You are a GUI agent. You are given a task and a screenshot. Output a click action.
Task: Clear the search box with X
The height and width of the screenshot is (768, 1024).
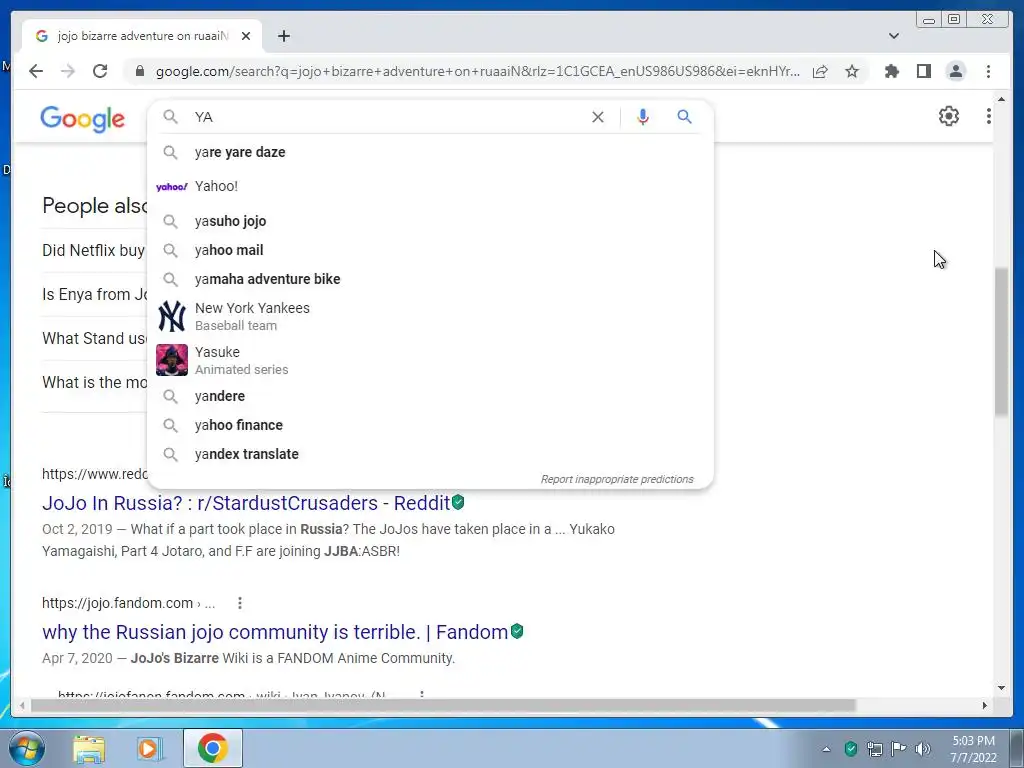[x=598, y=117]
